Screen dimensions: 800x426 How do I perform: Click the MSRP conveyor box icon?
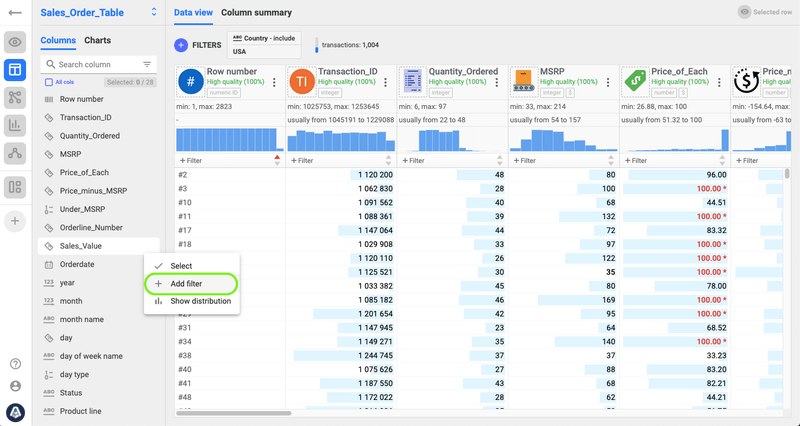coord(524,82)
